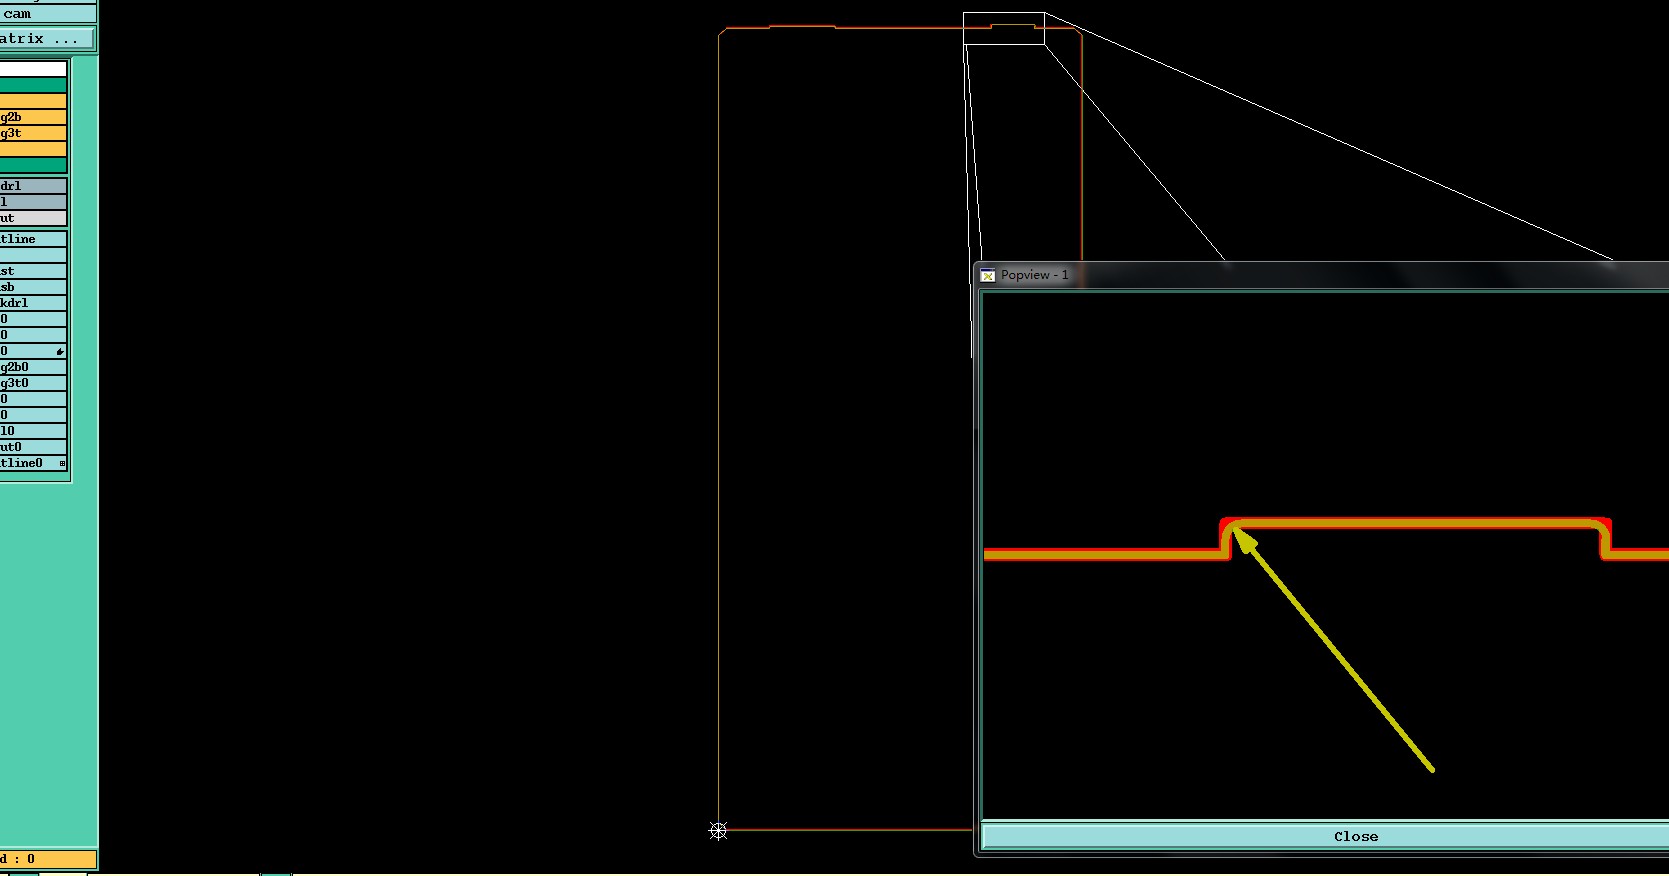This screenshot has width=1669, height=876.
Task: Click the edit pencil icon on layer row
Action: point(60,351)
